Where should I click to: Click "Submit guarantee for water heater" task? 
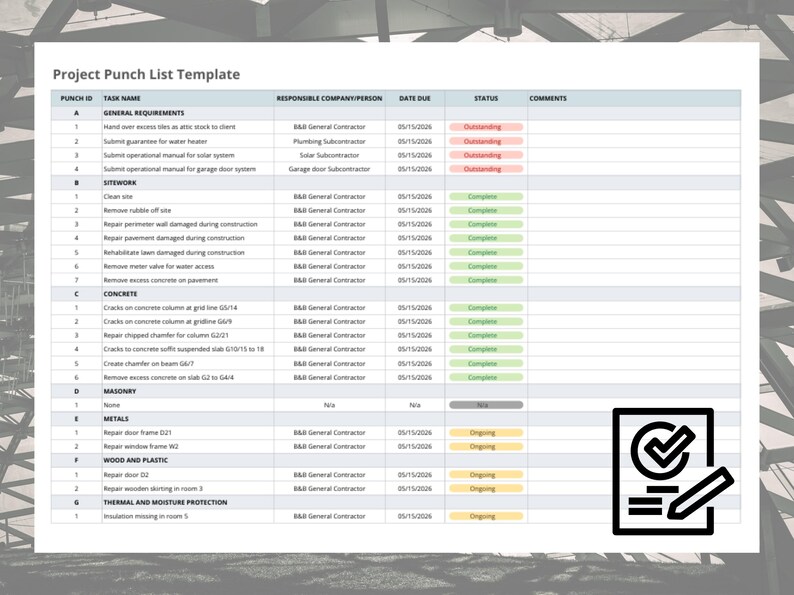[x=155, y=141]
